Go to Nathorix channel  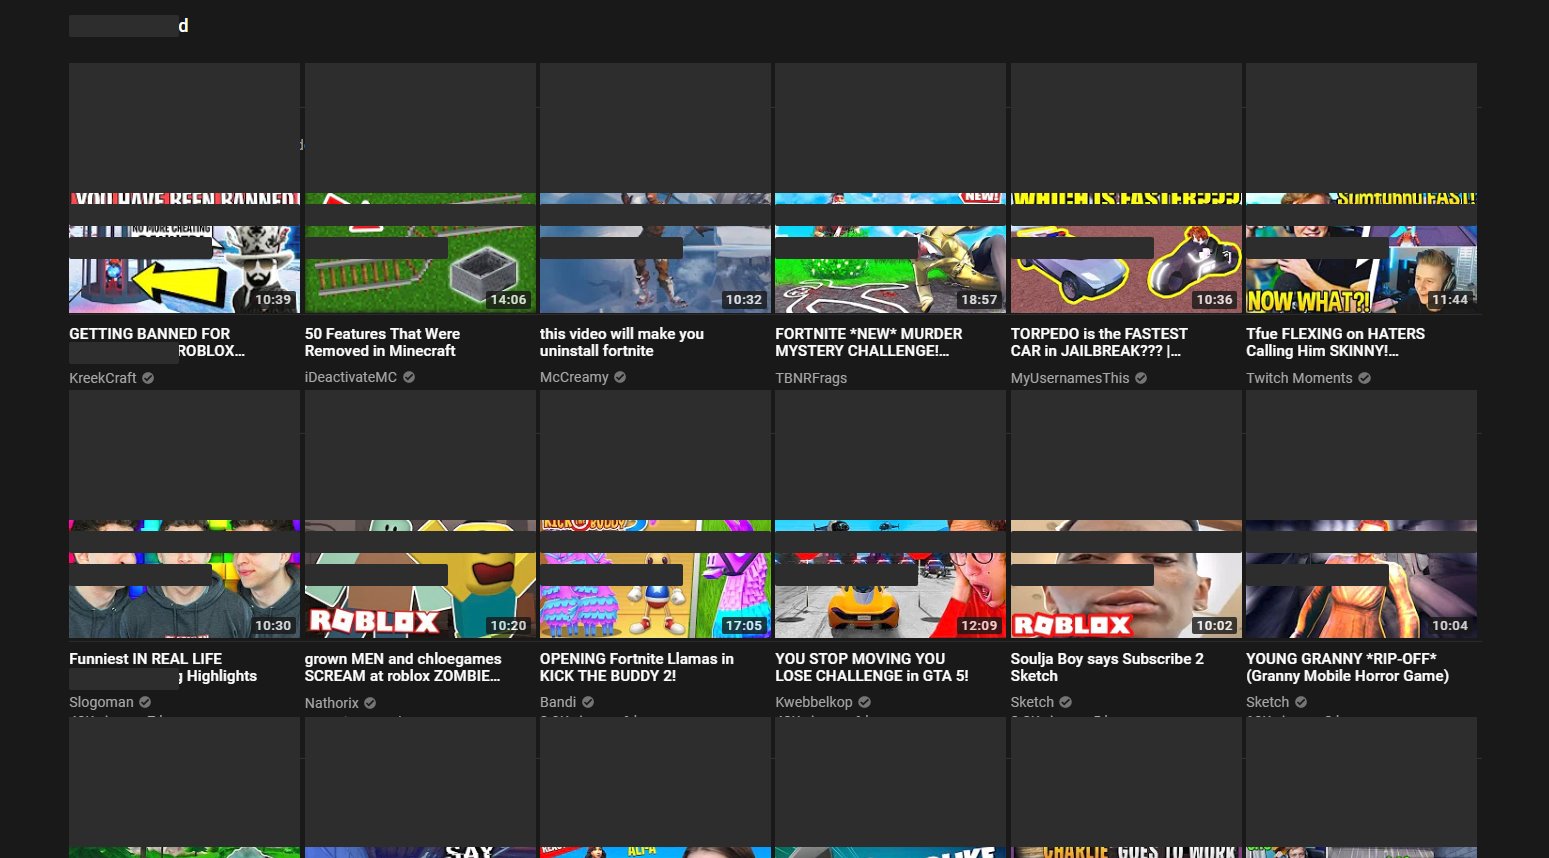pyautogui.click(x=332, y=703)
